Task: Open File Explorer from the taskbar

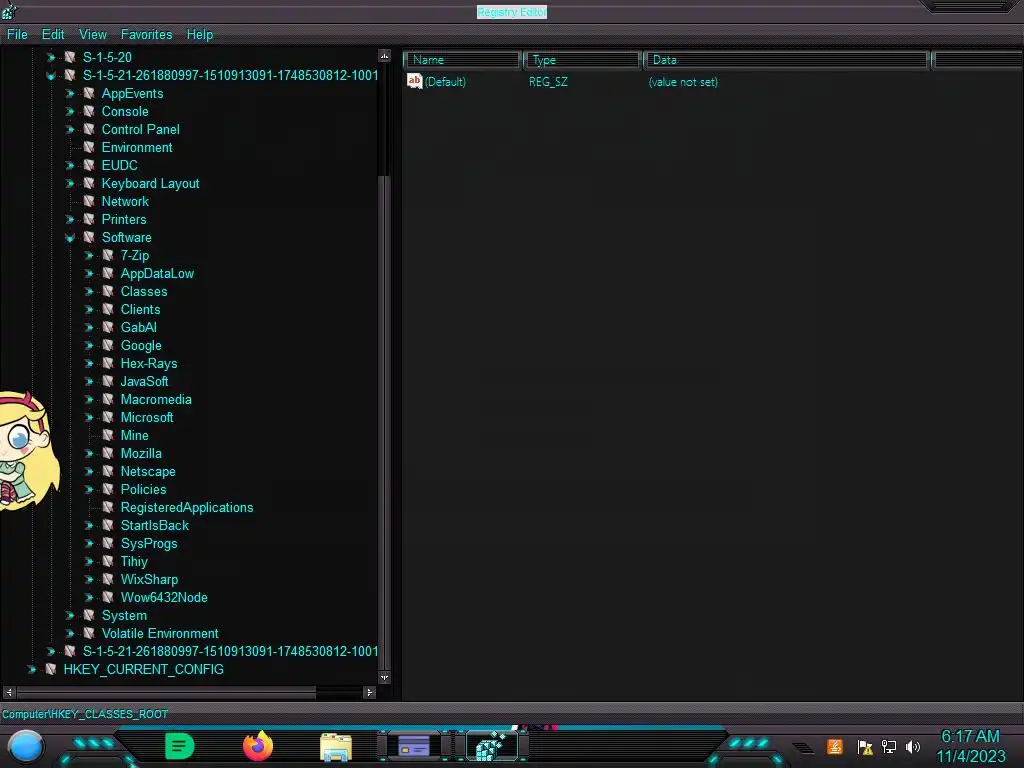Action: point(336,746)
